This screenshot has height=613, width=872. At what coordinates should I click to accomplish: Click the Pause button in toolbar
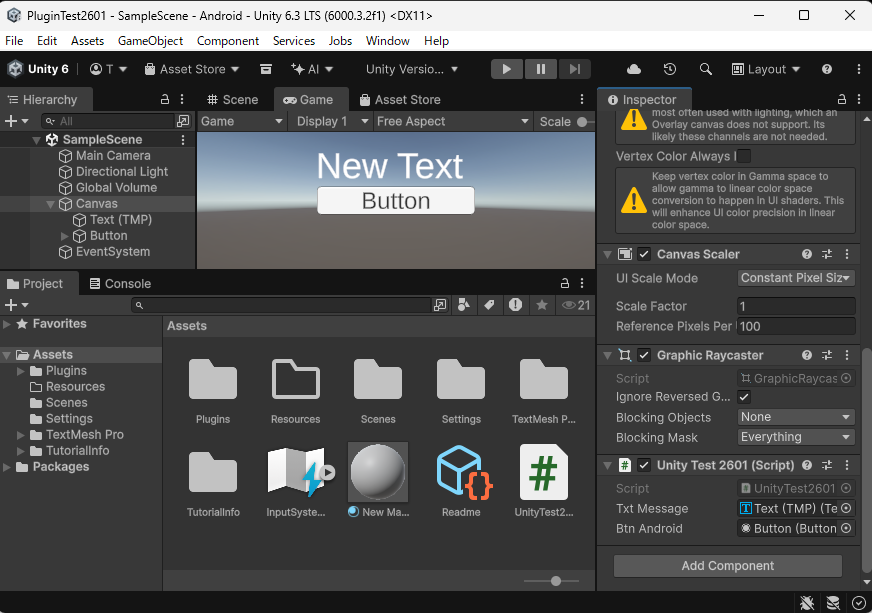tap(541, 69)
